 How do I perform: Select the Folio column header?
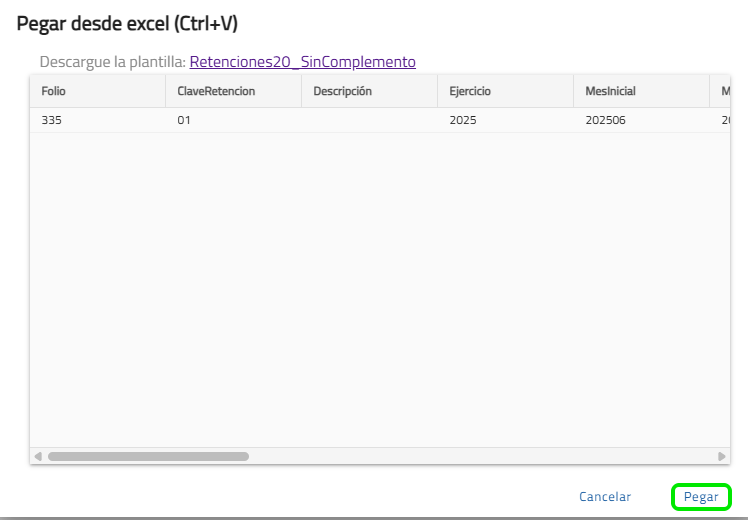(x=97, y=91)
